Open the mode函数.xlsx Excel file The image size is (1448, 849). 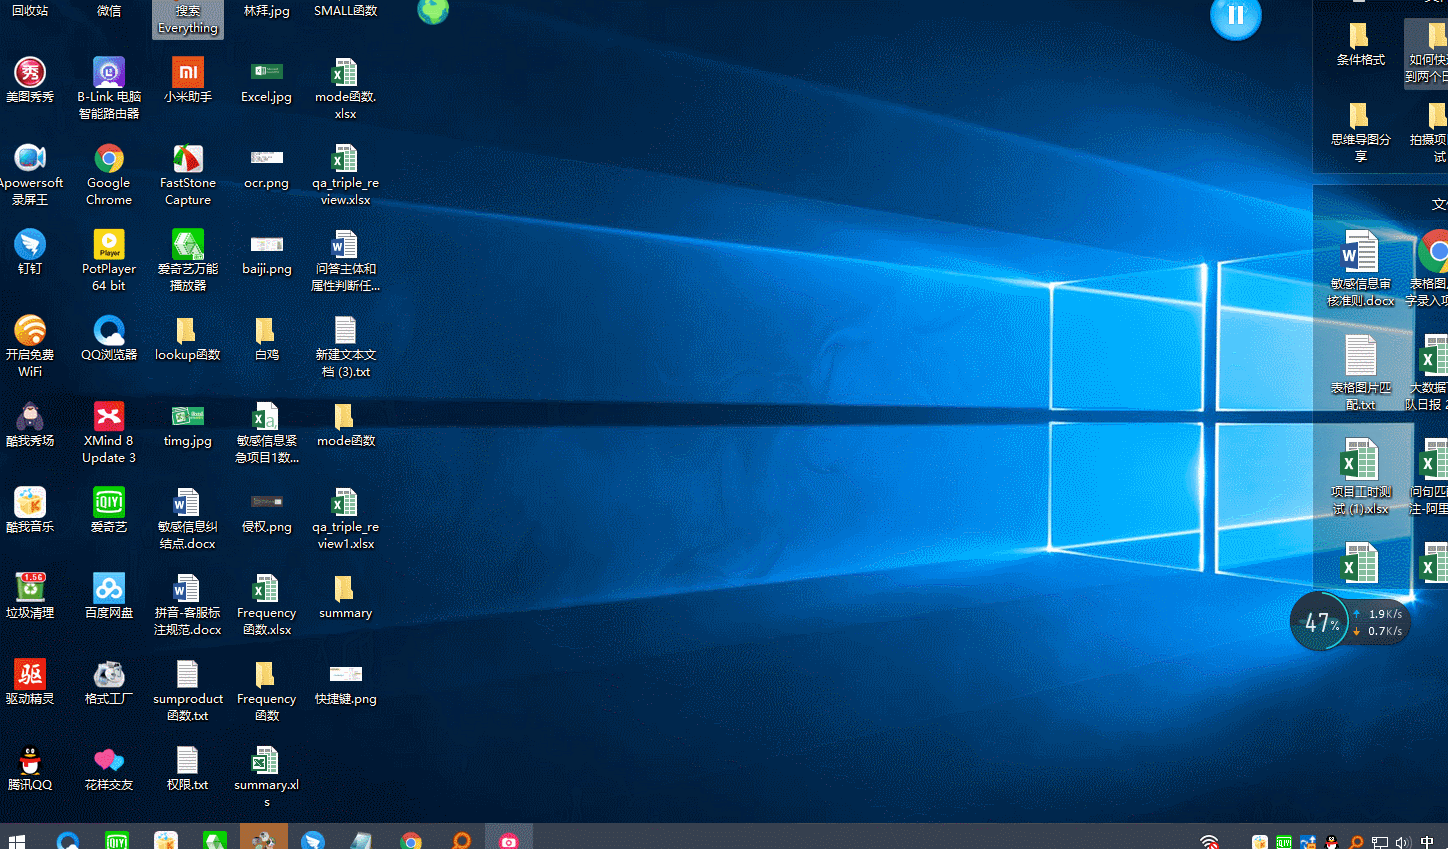tap(345, 73)
